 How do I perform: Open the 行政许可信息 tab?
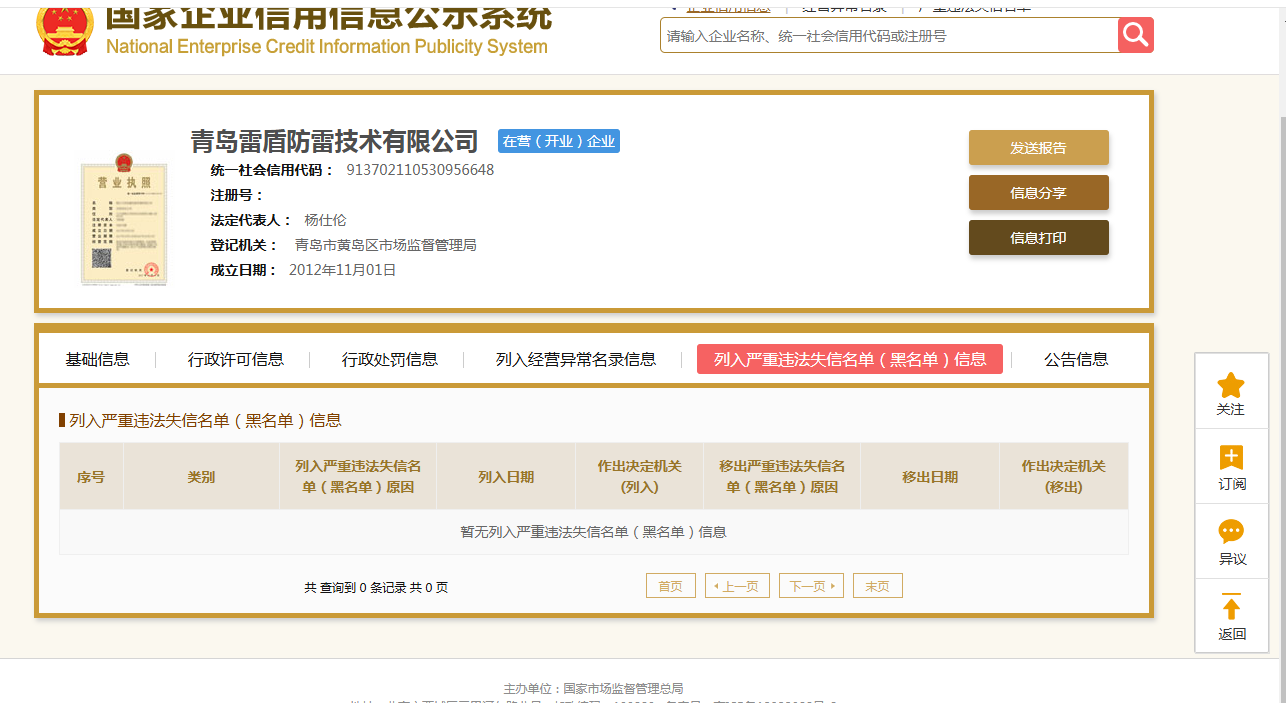[x=236, y=360]
